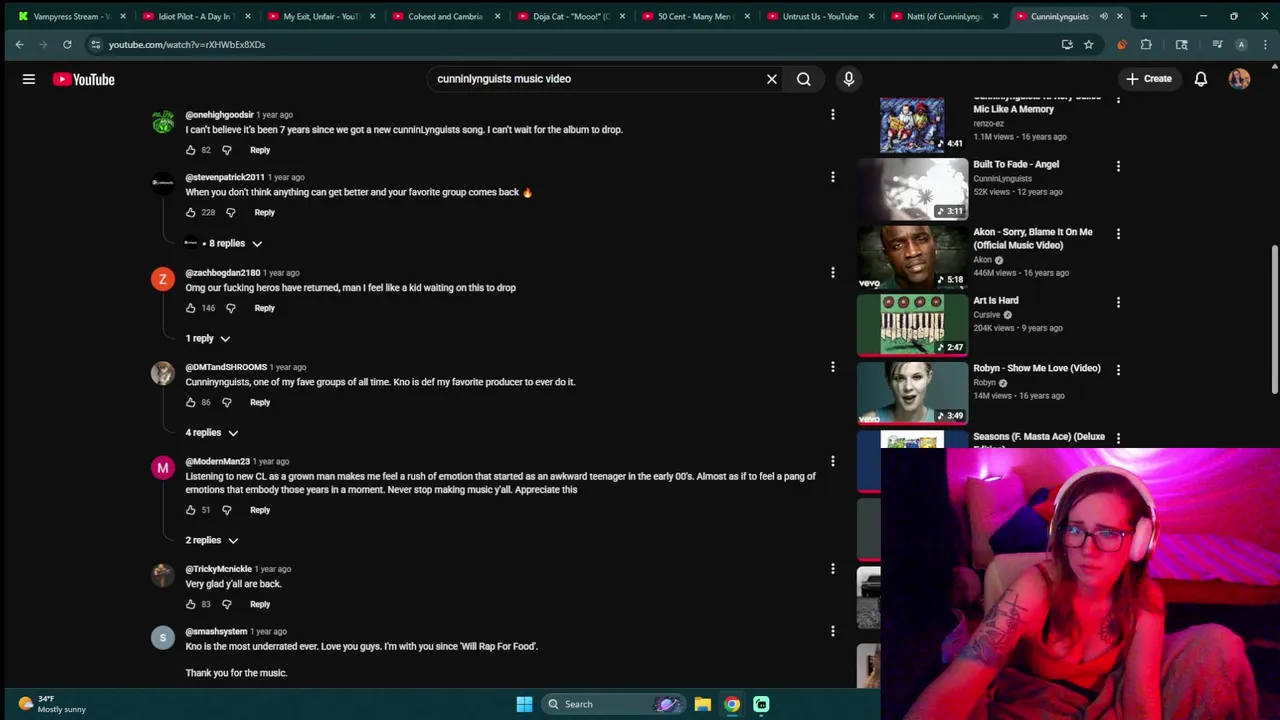This screenshot has width=1280, height=720.
Task: Open YouTube notifications bell
Action: click(1200, 79)
